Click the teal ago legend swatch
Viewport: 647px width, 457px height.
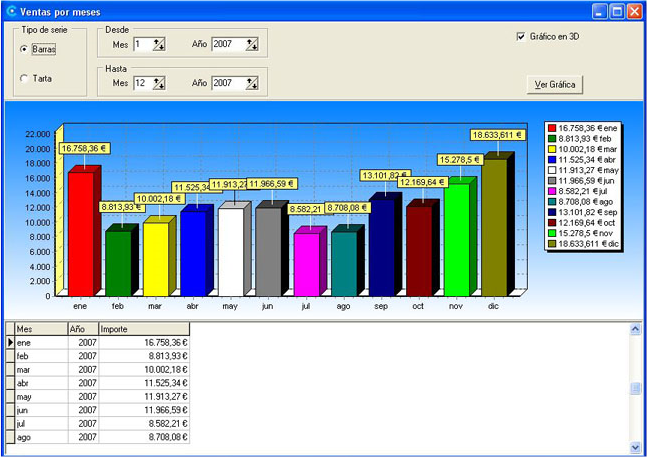point(552,202)
